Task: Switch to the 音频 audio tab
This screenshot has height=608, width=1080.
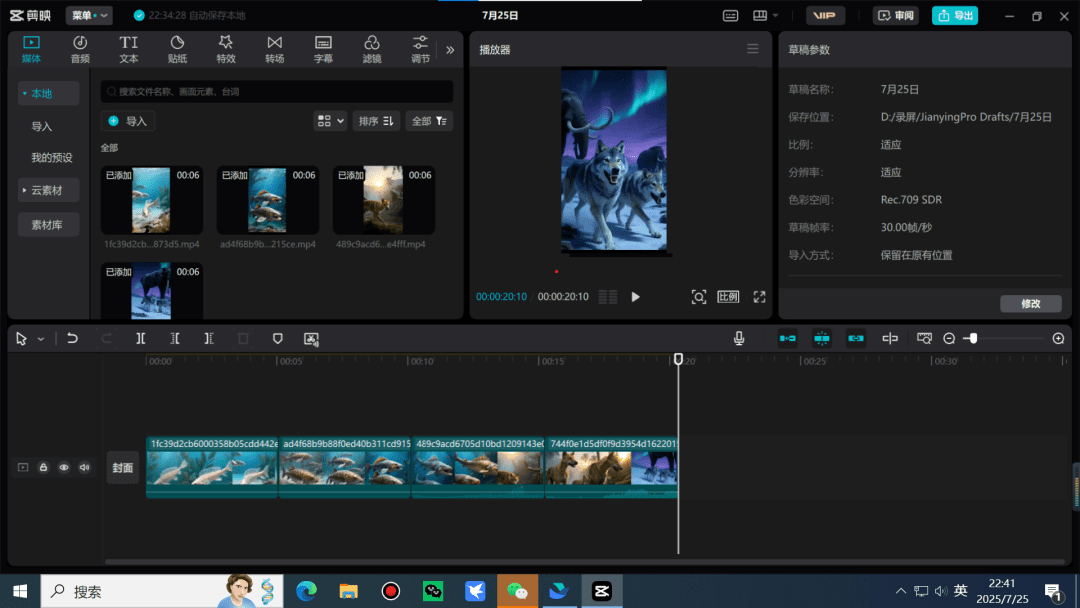Action: 80,50
